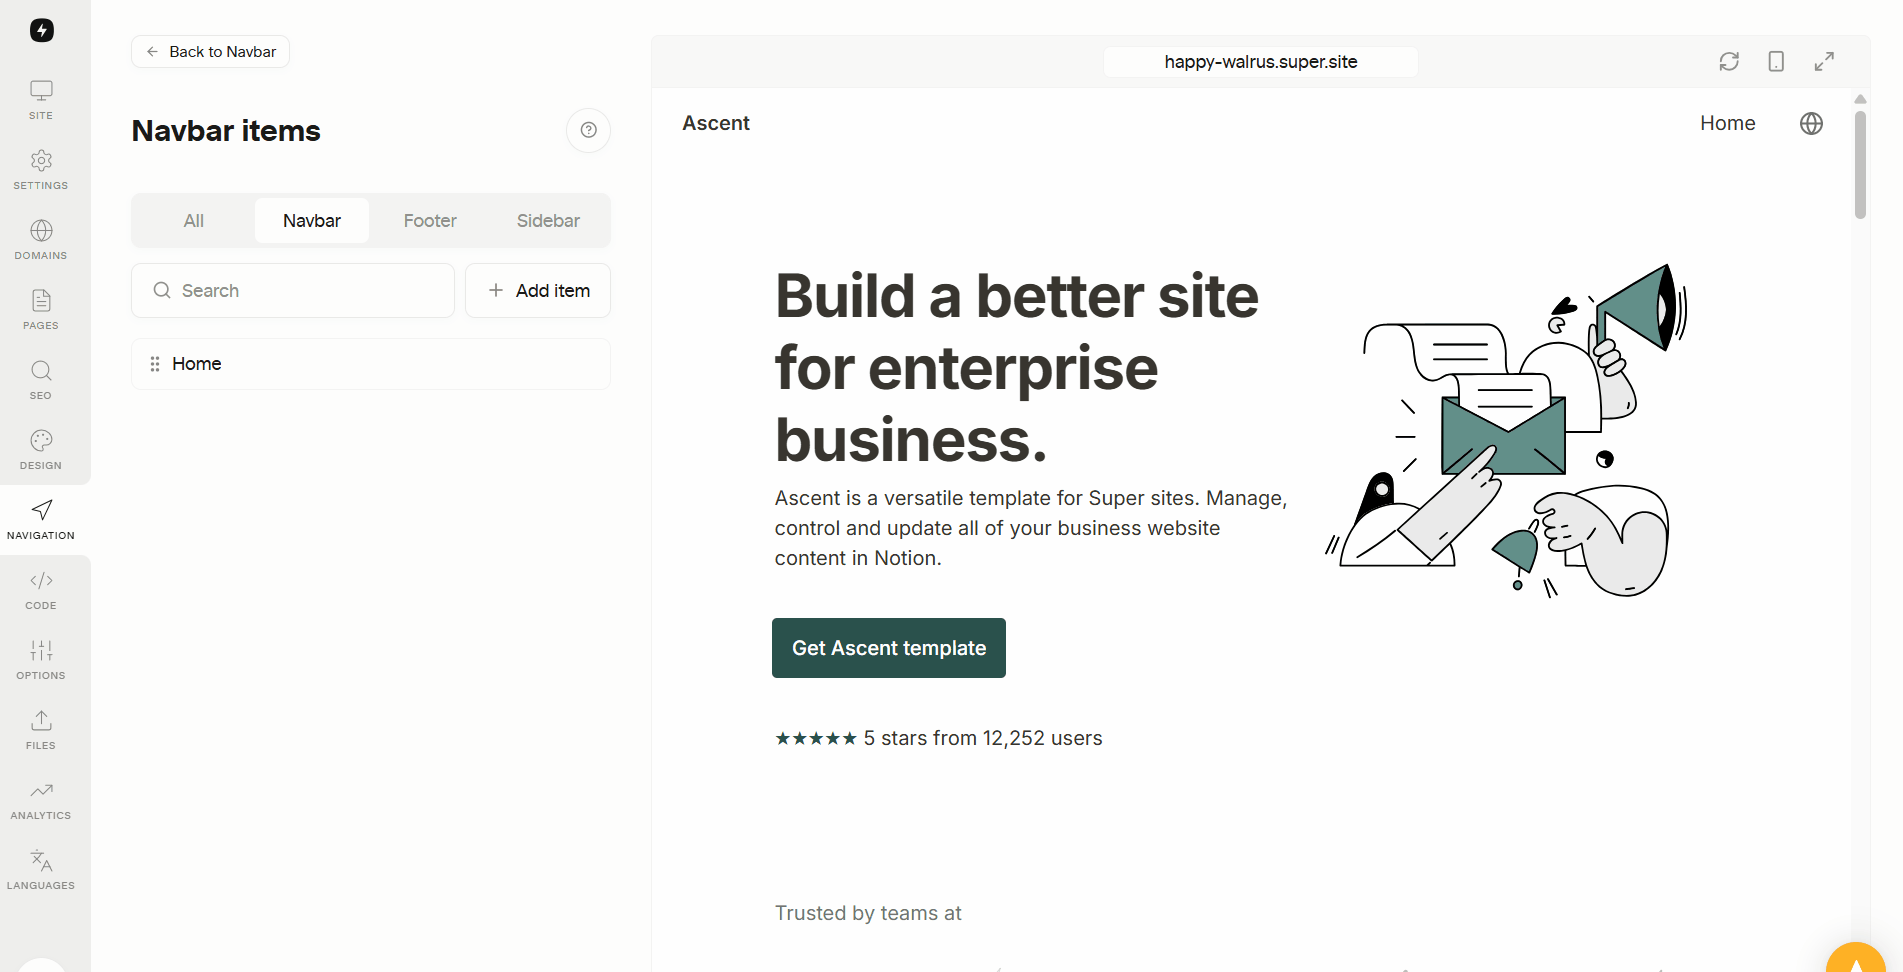This screenshot has height=972, width=1903.
Task: Click the preview vertical scrollbar
Action: click(x=1860, y=165)
